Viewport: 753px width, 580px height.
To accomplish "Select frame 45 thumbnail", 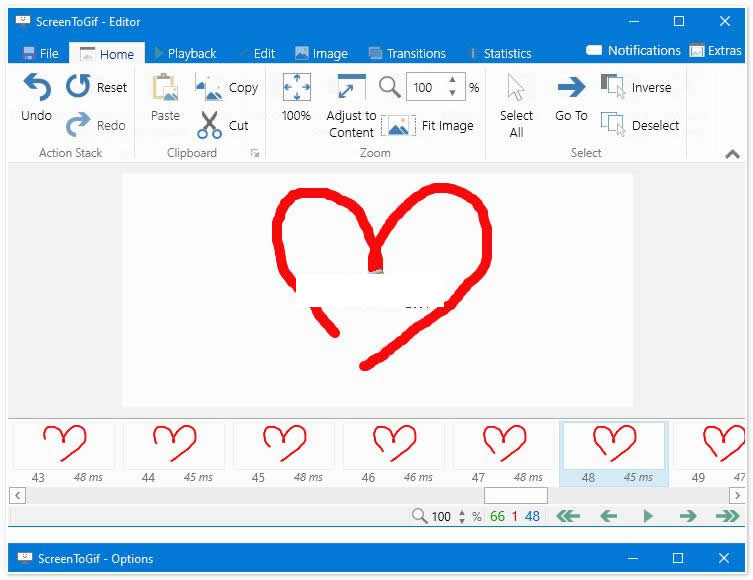I will (284, 445).
